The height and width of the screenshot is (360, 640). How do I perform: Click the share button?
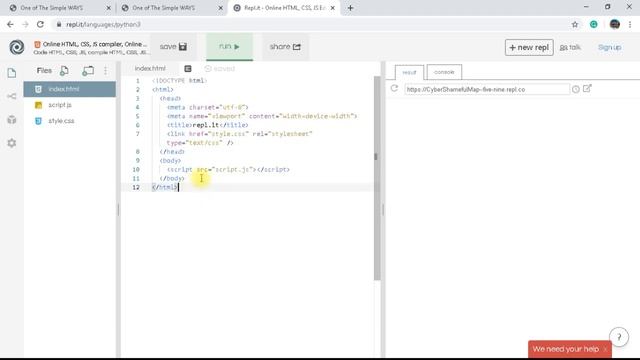pos(285,47)
